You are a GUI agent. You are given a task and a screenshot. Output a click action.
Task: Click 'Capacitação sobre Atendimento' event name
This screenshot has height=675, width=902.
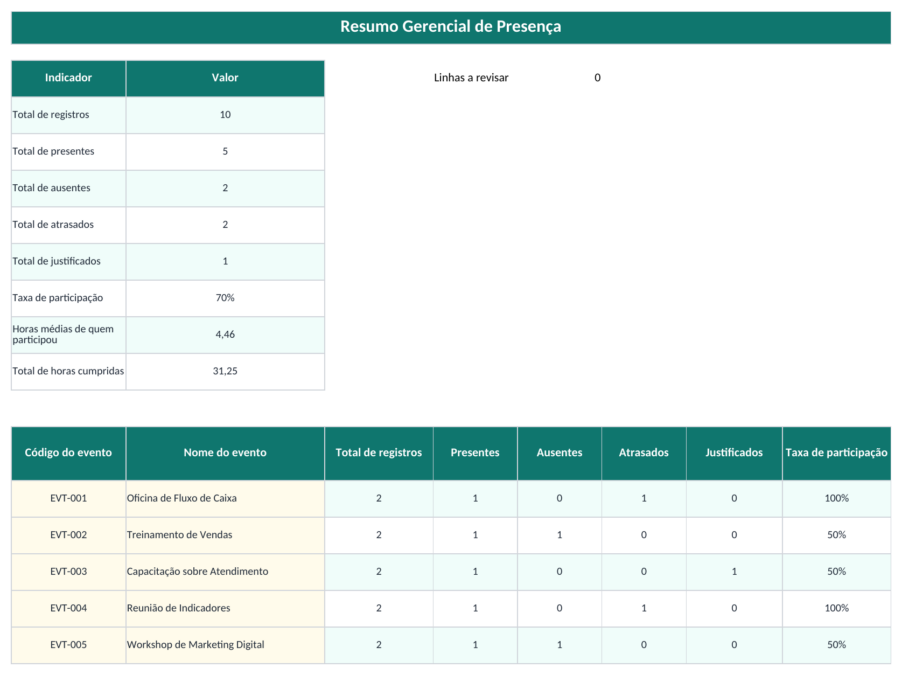(225, 571)
